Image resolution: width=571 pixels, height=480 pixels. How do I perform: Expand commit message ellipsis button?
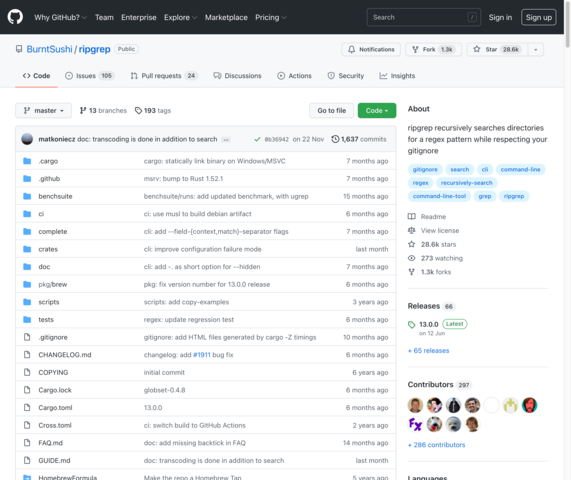pyautogui.click(x=226, y=139)
